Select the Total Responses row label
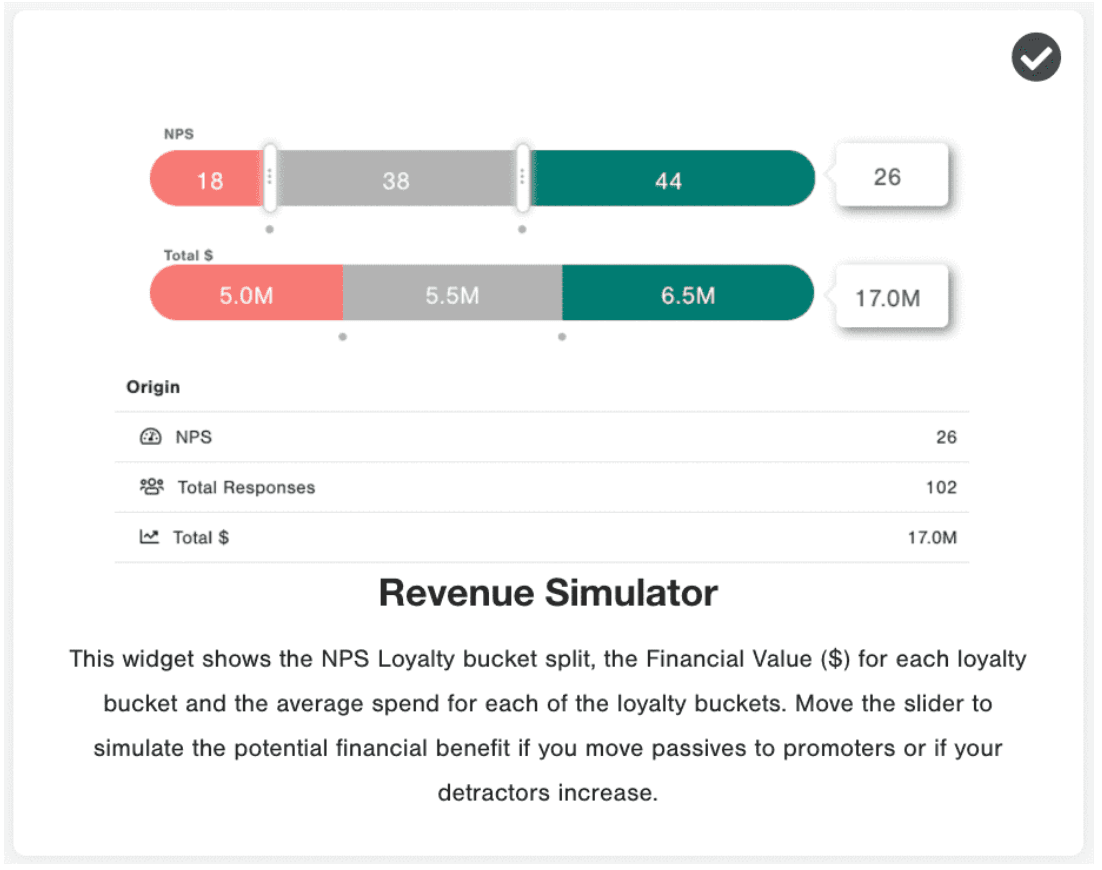The width and height of the screenshot is (1102, 870). [246, 487]
